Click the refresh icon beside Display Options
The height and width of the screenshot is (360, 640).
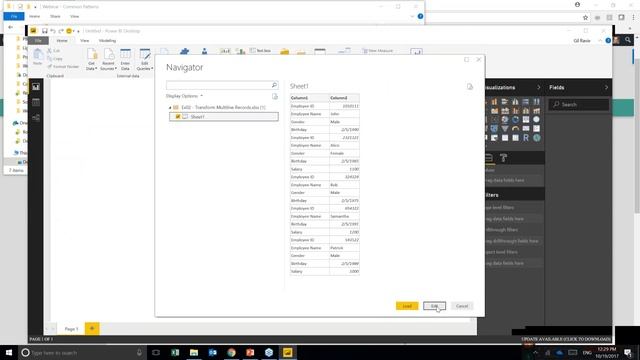point(275,96)
